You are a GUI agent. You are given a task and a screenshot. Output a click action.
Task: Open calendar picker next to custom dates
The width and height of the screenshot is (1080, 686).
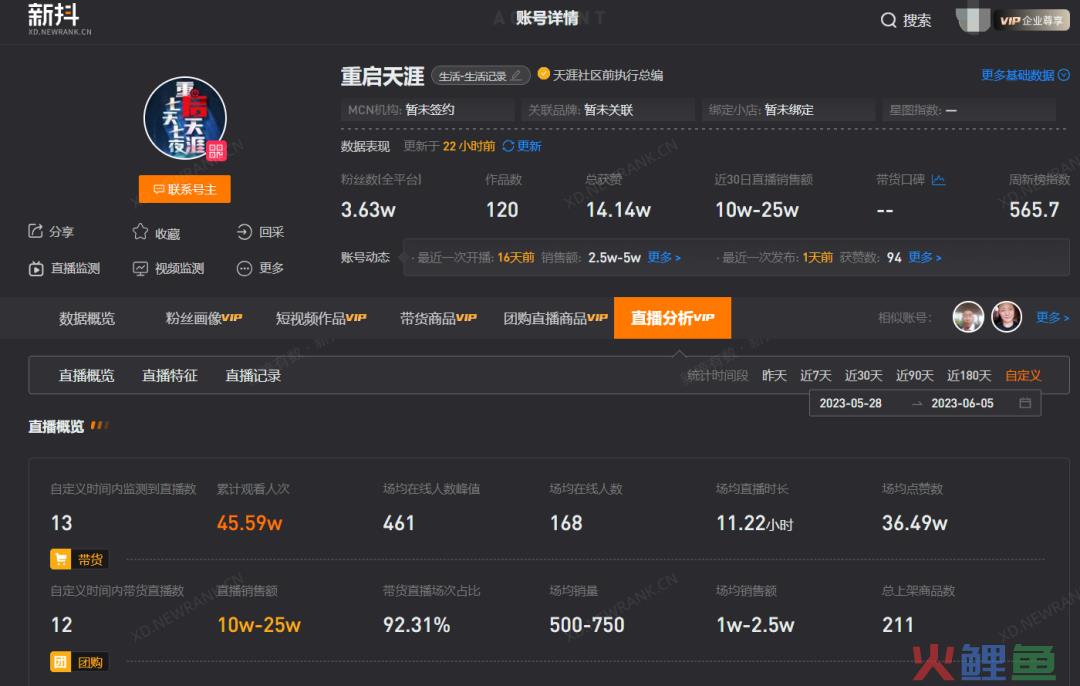point(1023,403)
